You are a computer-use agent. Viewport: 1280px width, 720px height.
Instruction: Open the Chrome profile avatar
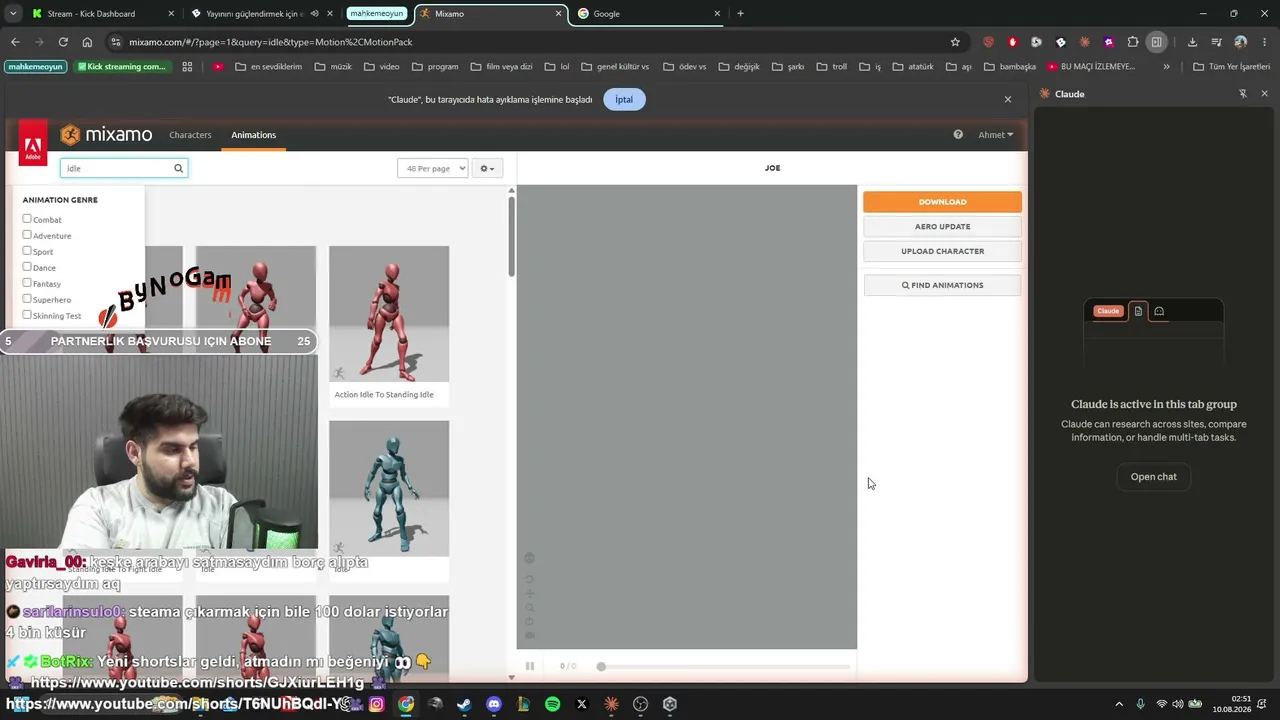(1241, 42)
